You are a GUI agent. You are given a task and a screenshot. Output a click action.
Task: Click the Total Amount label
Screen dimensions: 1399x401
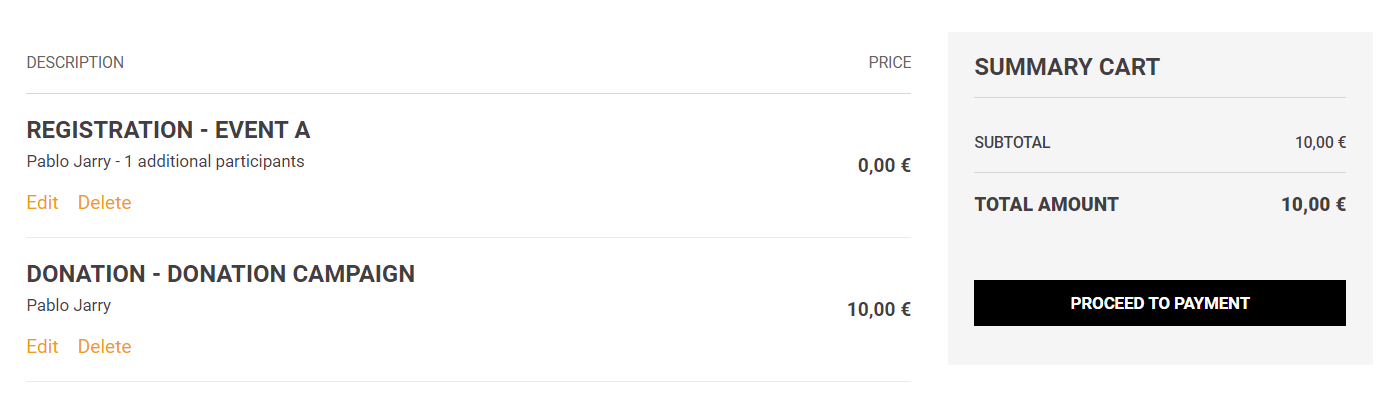[1046, 205]
